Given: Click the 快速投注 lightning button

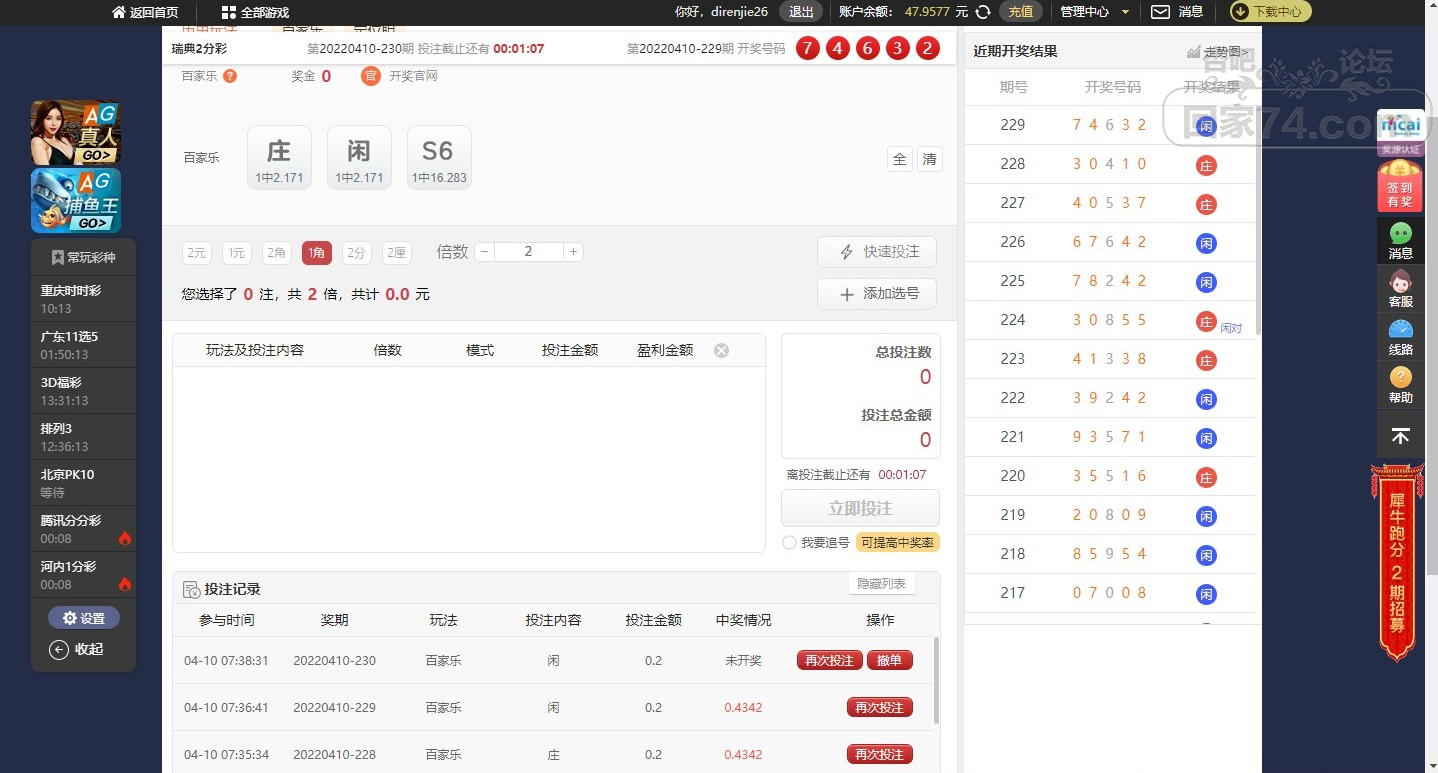Looking at the screenshot, I should pyautogui.click(x=877, y=252).
